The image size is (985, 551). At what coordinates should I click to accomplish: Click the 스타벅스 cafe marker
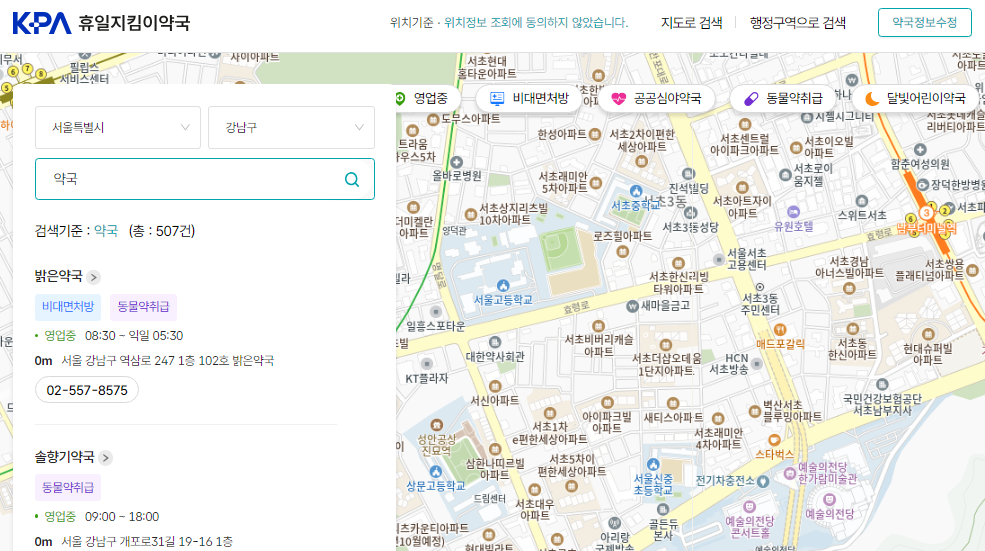pos(774,440)
